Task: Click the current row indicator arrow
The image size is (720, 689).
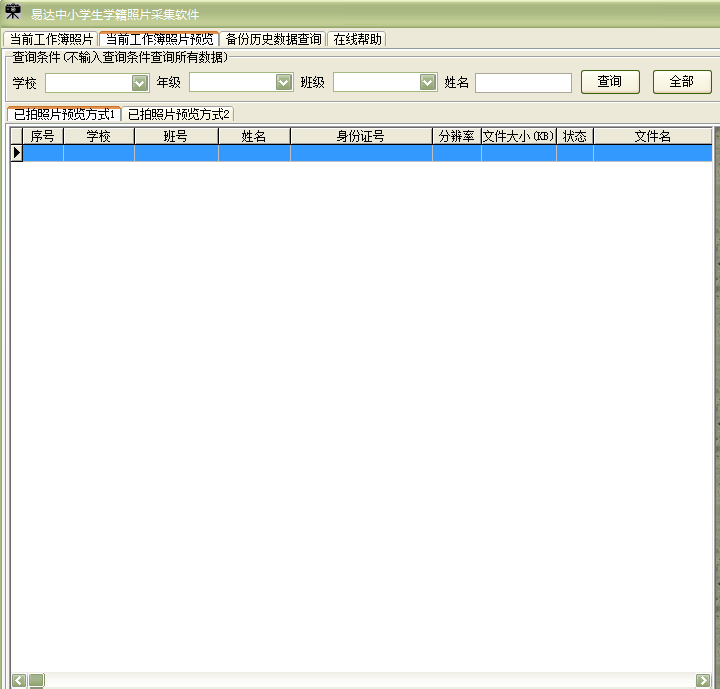Action: pyautogui.click(x=16, y=153)
